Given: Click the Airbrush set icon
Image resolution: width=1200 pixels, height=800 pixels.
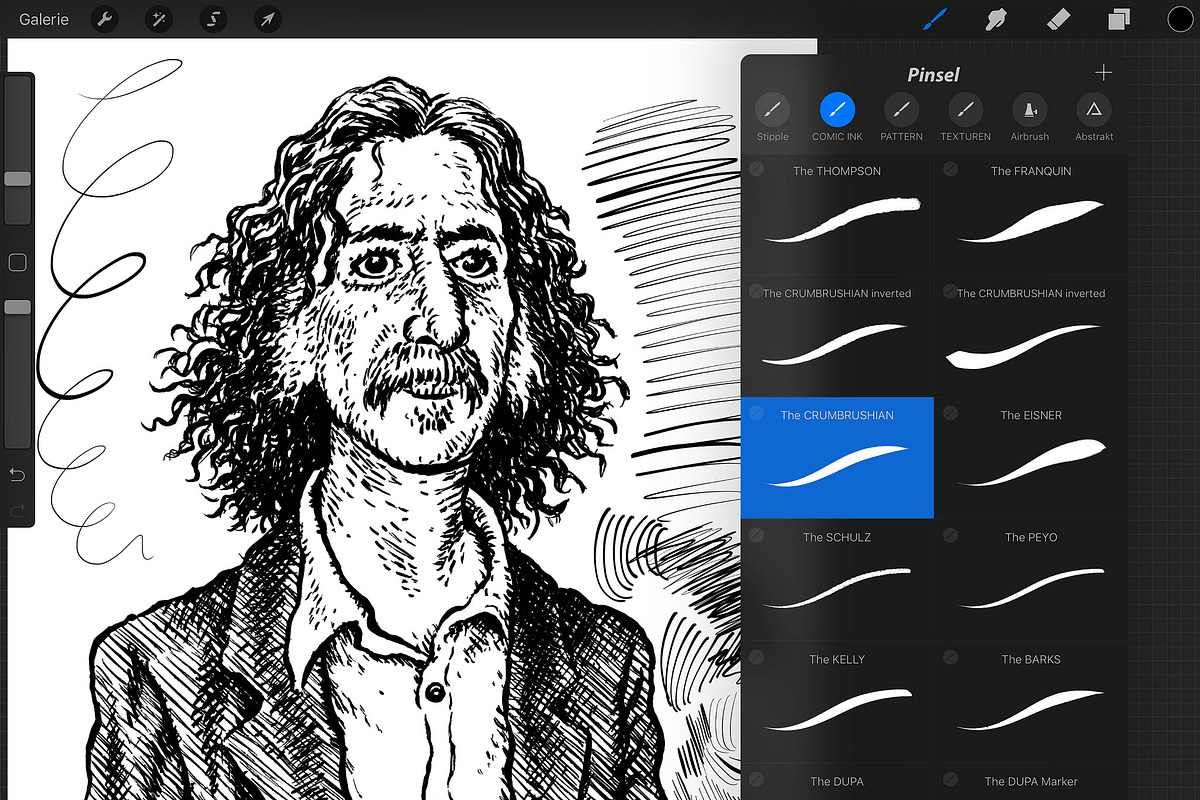Looking at the screenshot, I should (x=1030, y=108).
